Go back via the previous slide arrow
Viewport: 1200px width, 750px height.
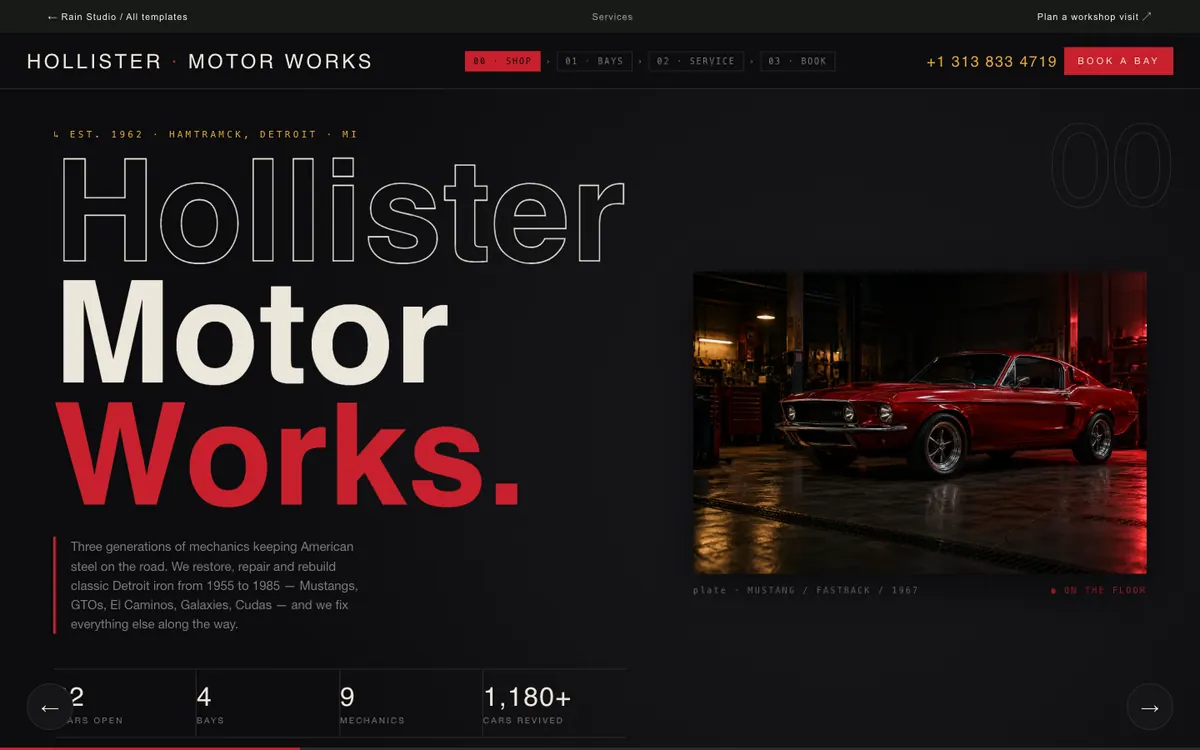coord(50,707)
